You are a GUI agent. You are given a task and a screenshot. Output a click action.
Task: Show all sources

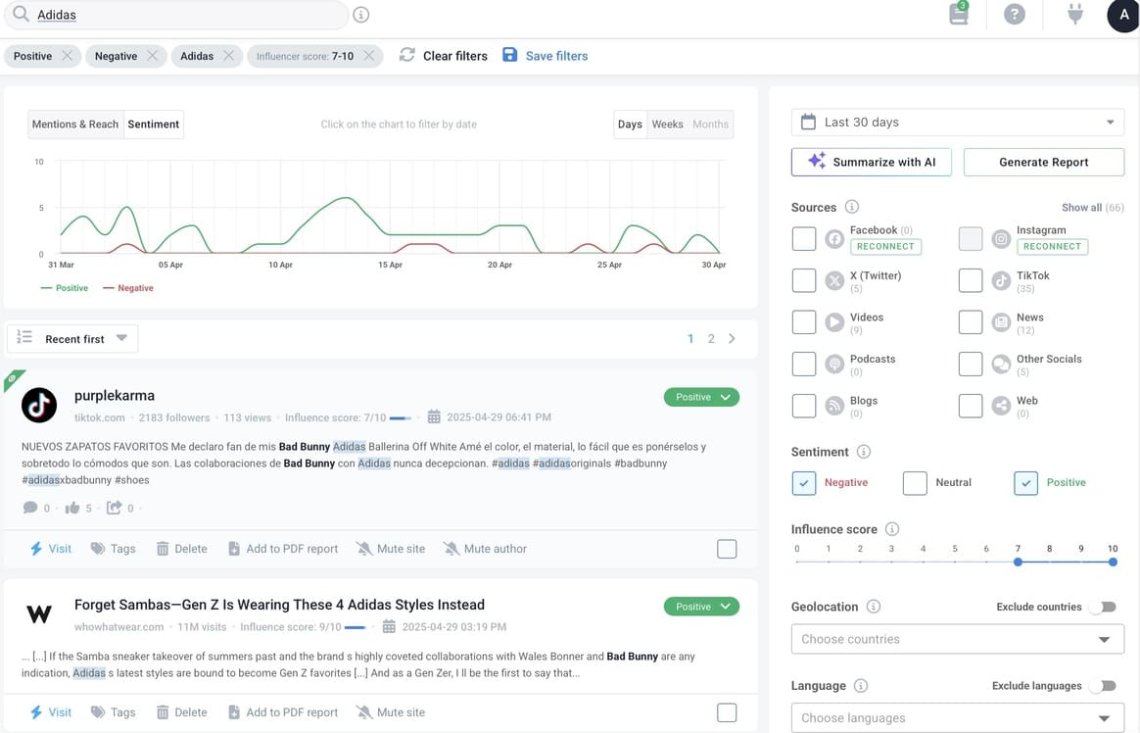pos(1092,208)
